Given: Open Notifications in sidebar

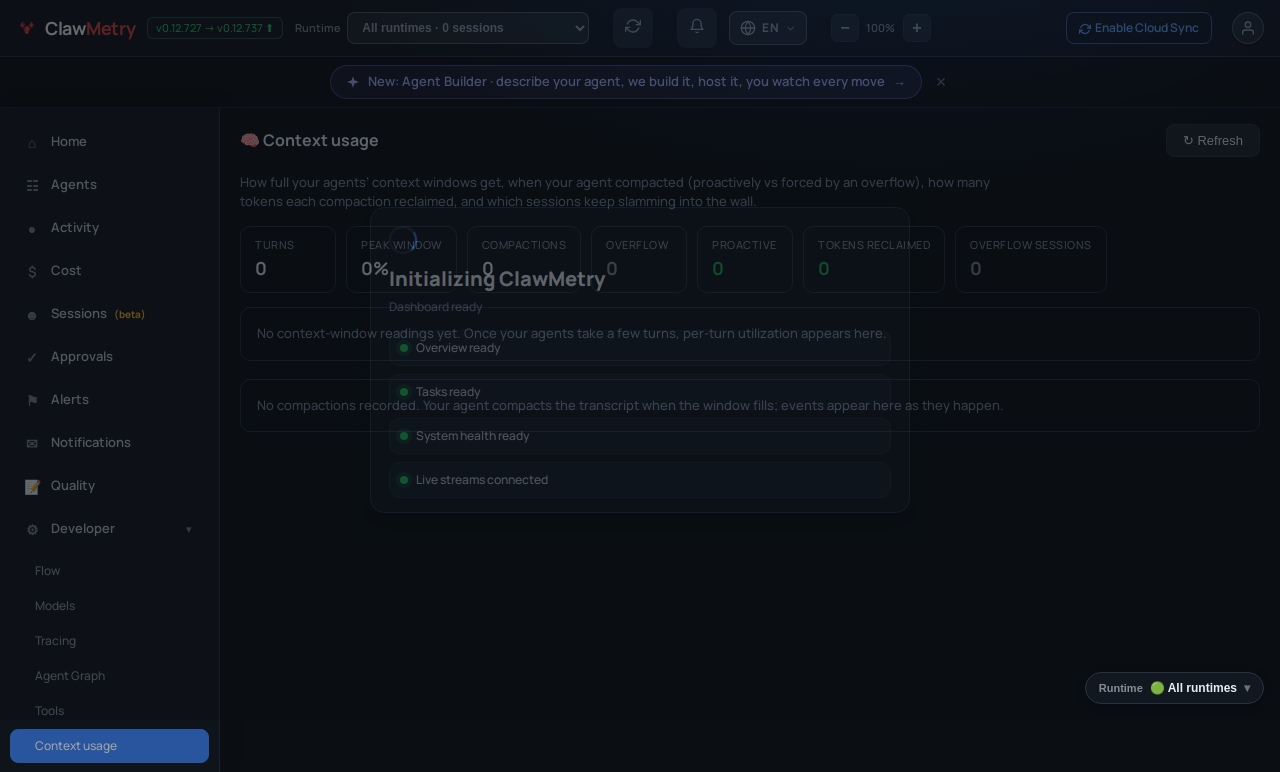Looking at the screenshot, I should pos(110,443).
